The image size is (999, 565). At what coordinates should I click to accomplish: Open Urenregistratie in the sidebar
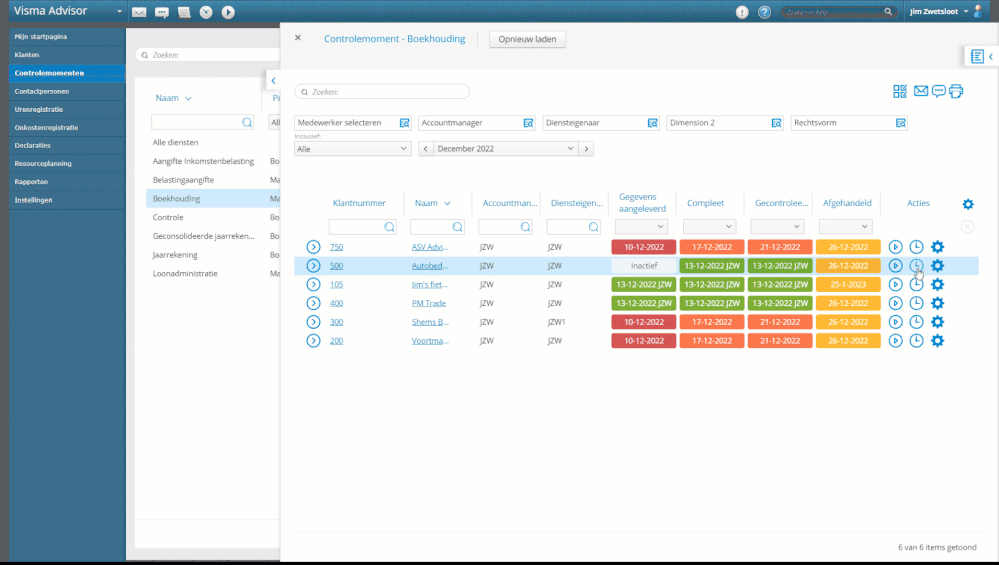tap(39, 109)
